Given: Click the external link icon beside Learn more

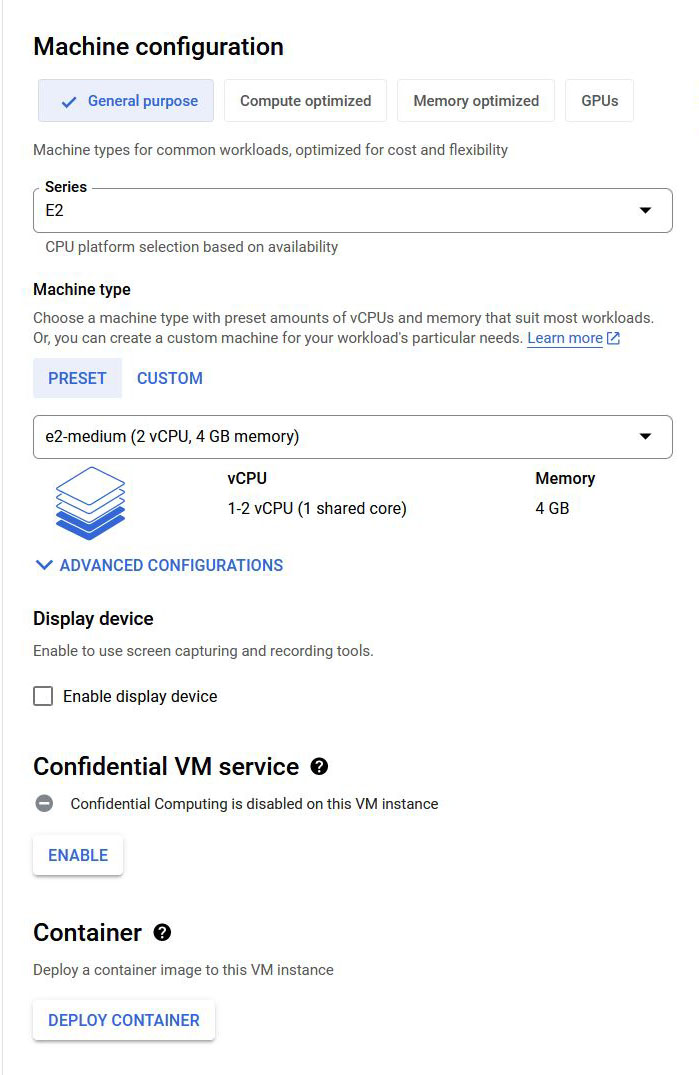Looking at the screenshot, I should click(x=613, y=338).
